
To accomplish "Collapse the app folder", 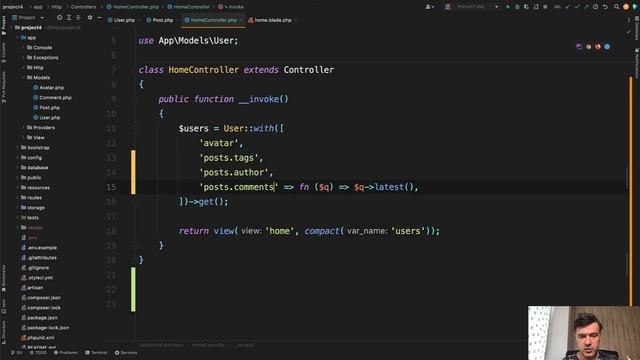I will (x=18, y=38).
